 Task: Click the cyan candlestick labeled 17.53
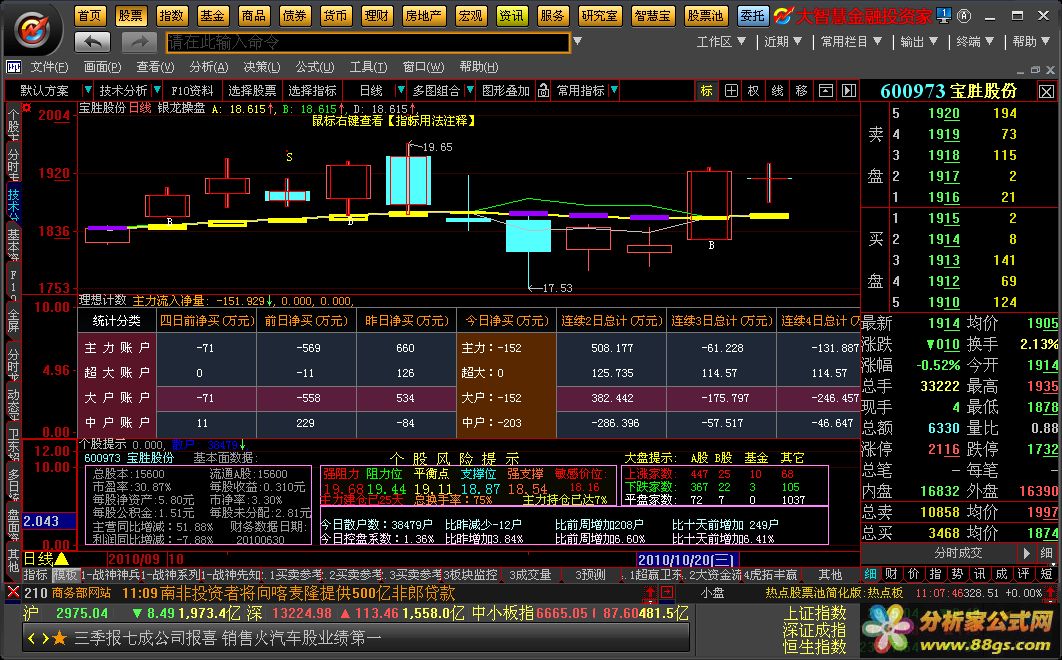point(528,236)
